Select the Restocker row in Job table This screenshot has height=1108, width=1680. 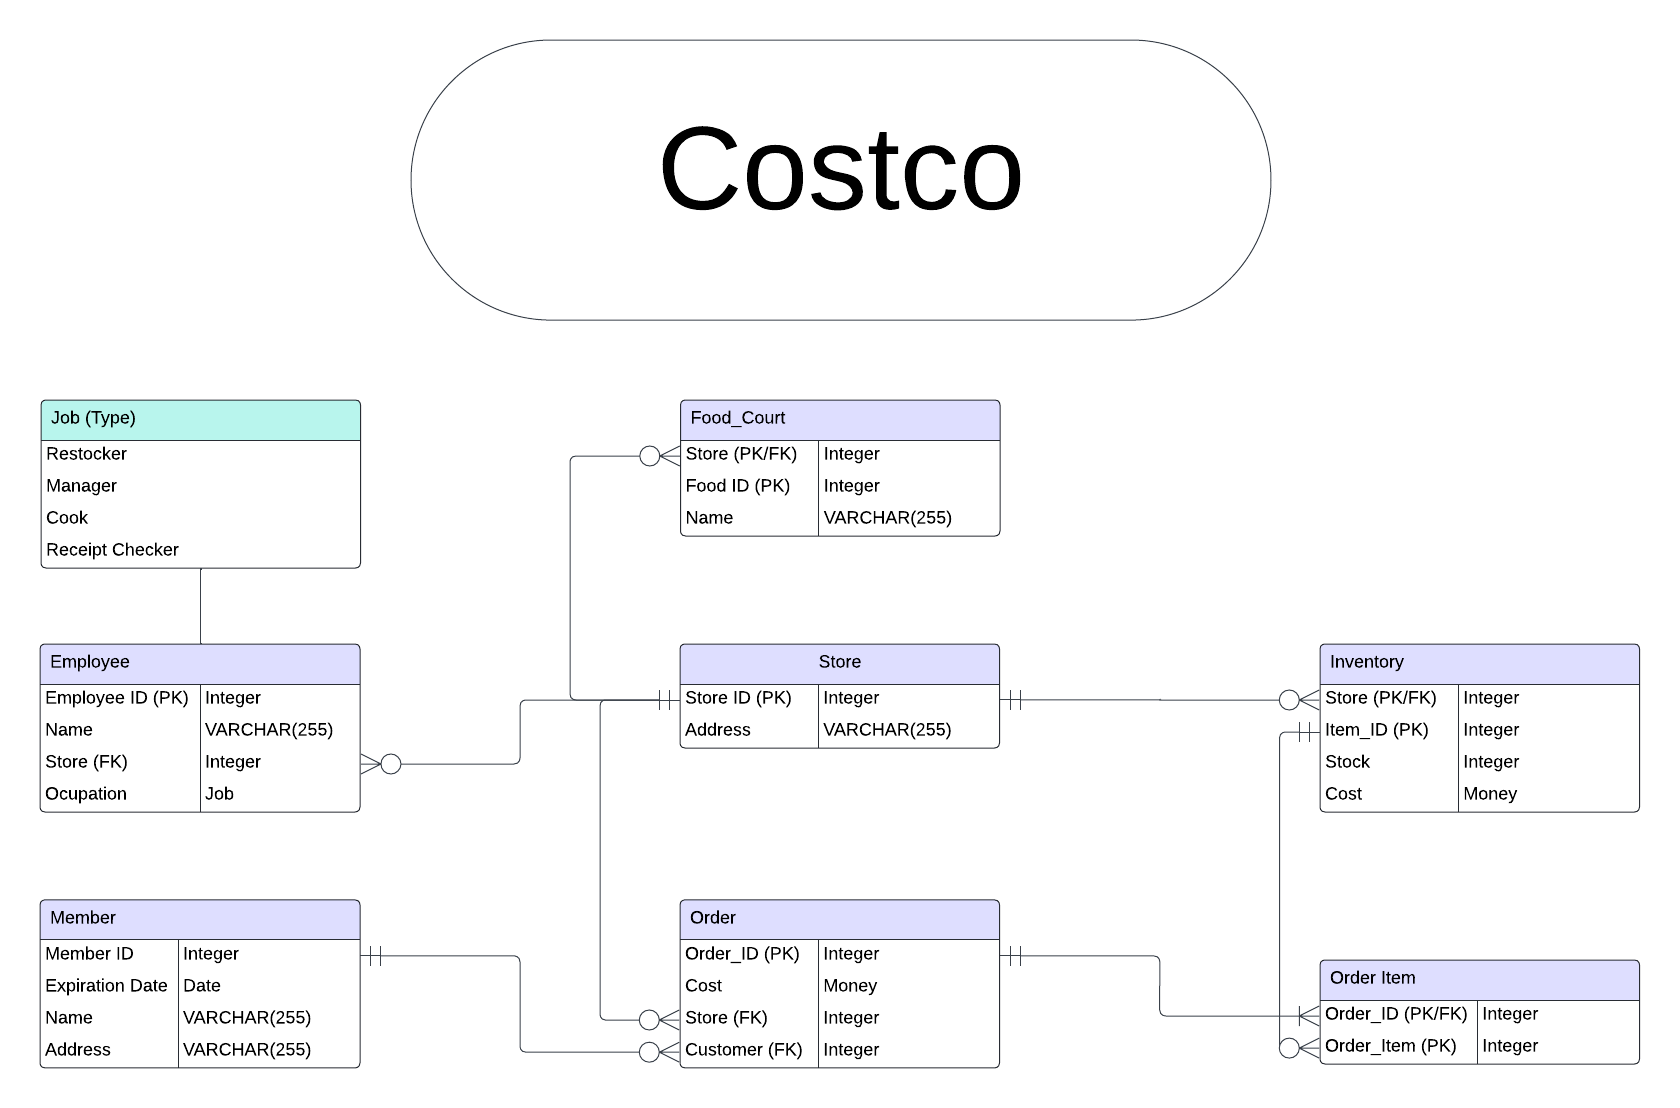click(200, 454)
